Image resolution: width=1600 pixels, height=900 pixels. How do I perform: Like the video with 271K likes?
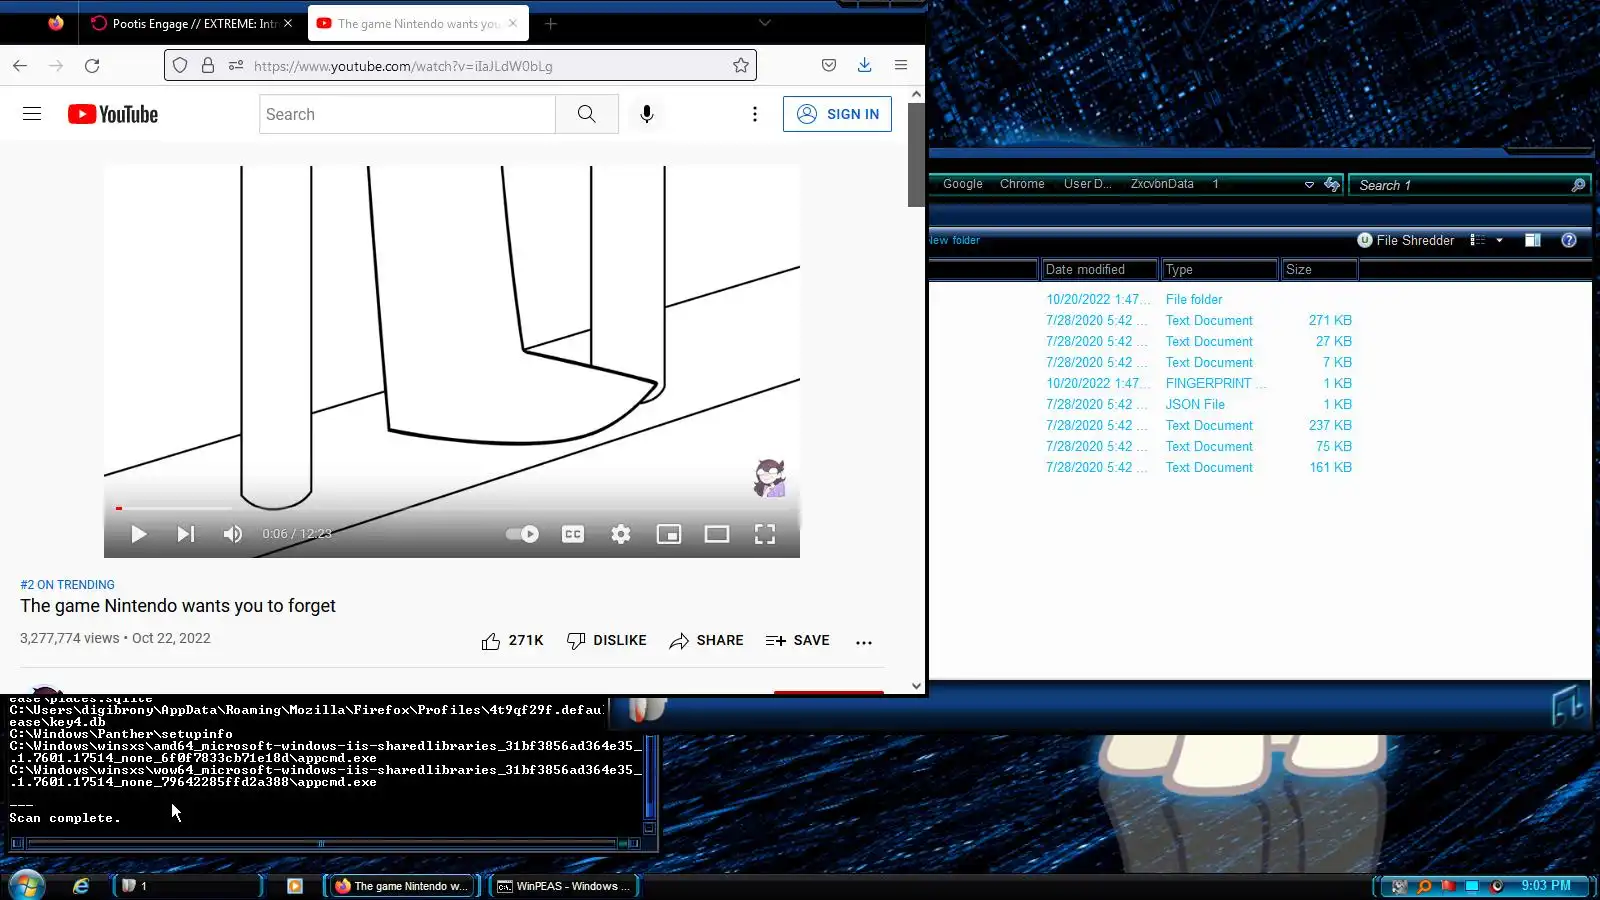point(512,641)
